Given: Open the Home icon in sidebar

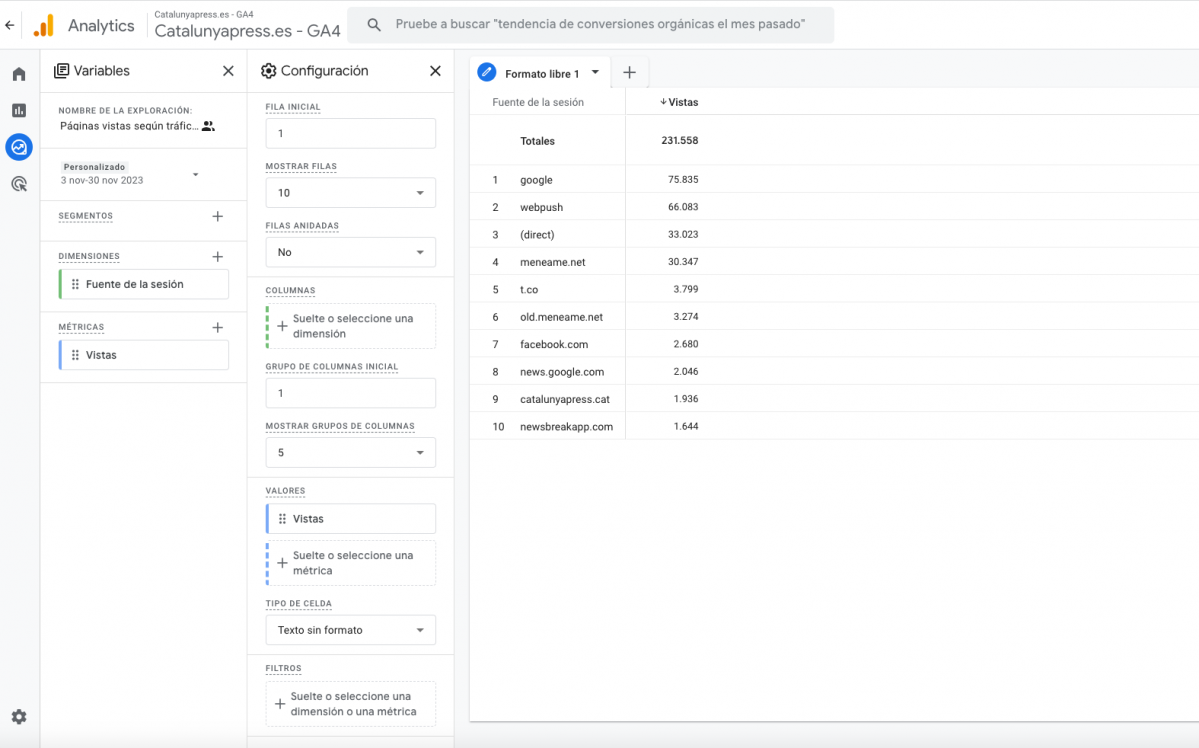Looking at the screenshot, I should (19, 74).
